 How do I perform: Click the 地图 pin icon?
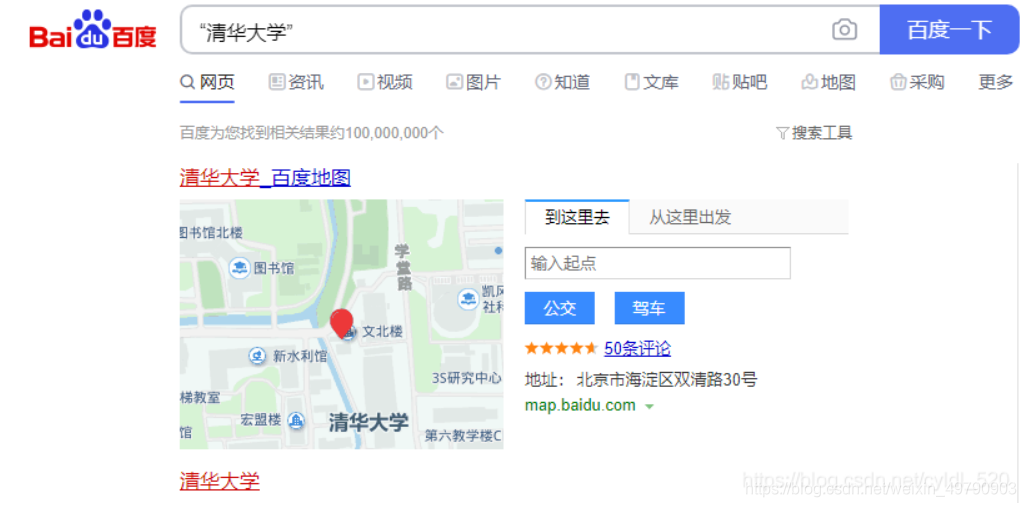point(809,82)
